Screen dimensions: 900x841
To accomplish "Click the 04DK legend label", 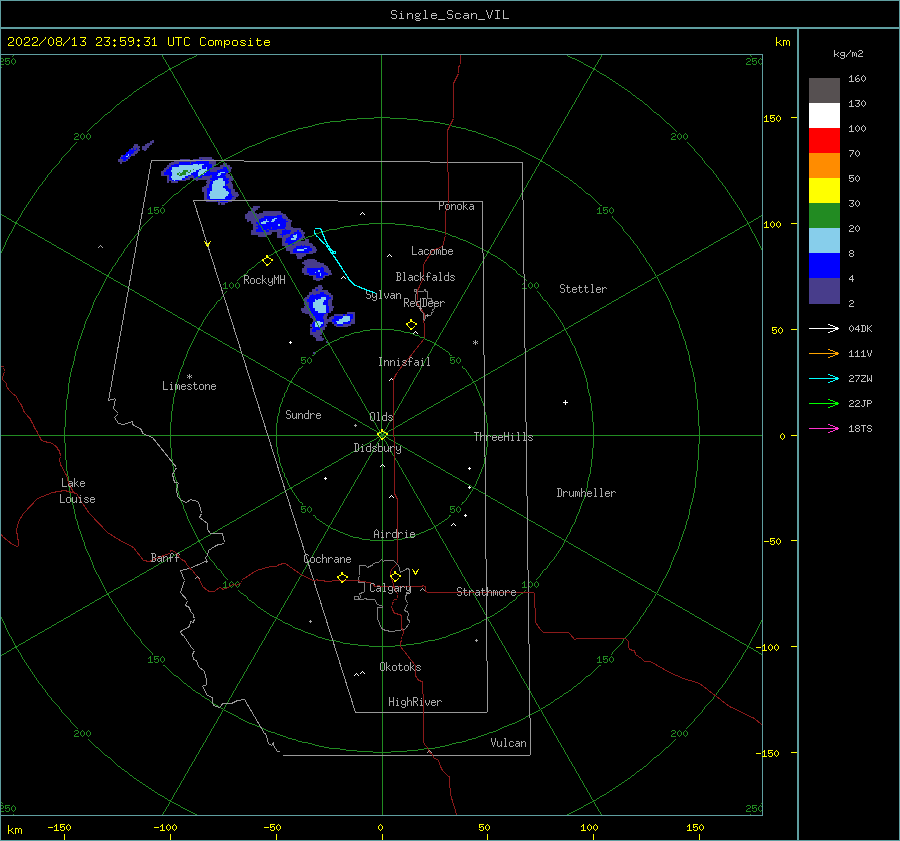I will [x=860, y=328].
